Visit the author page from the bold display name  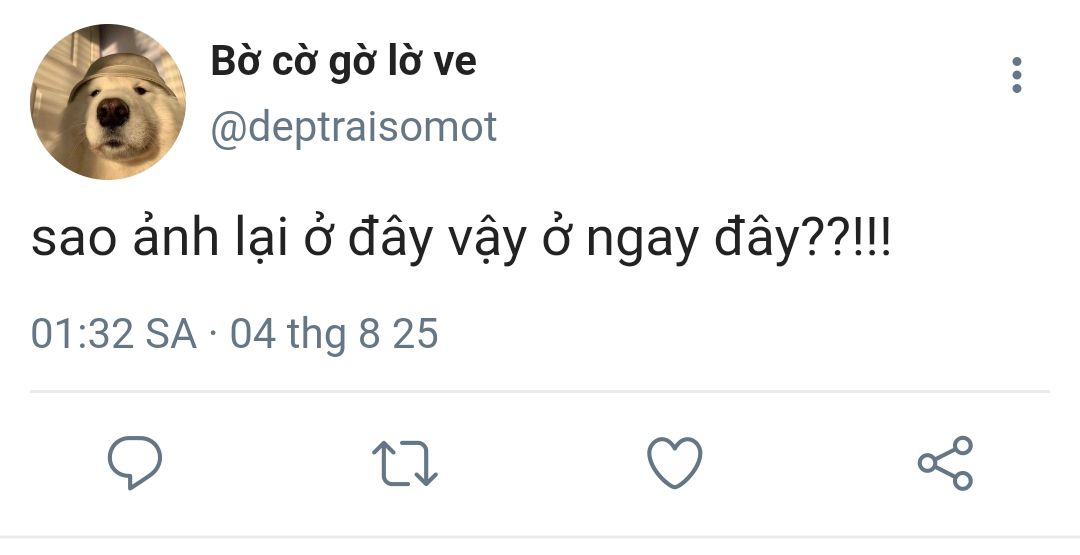point(343,62)
